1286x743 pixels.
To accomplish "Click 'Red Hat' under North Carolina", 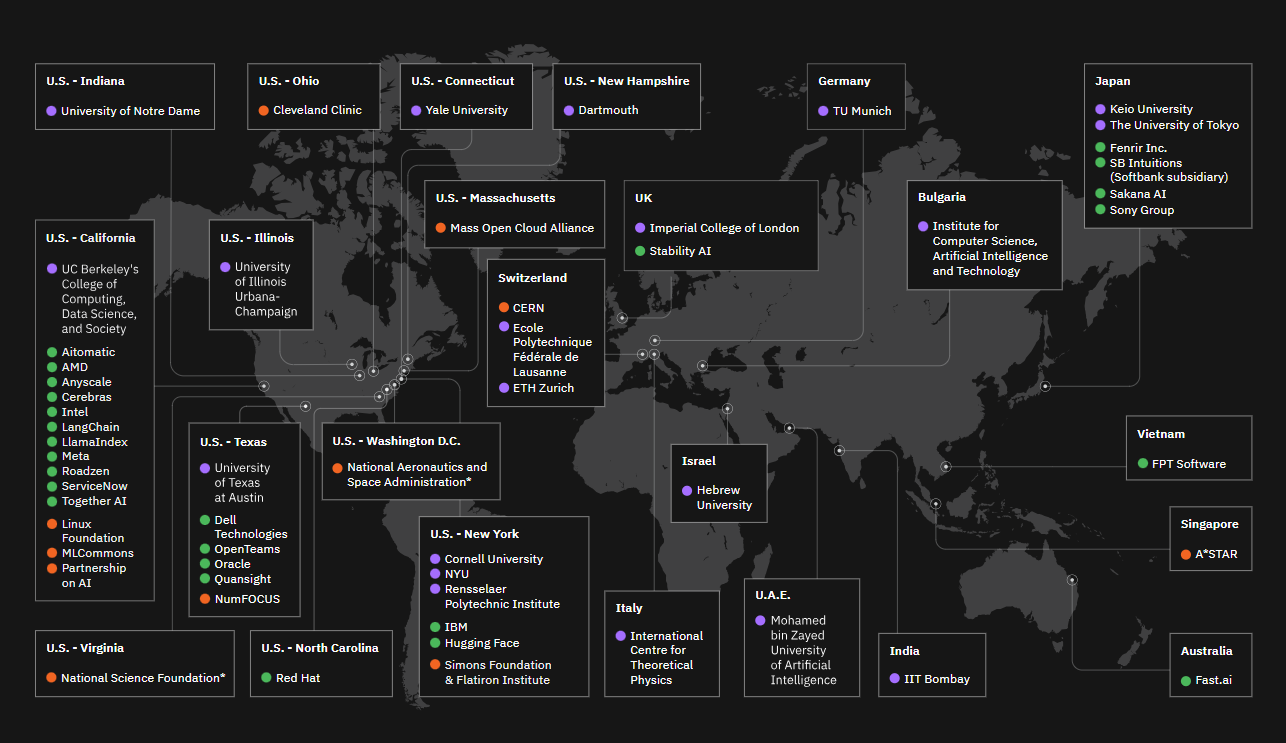I will (x=298, y=678).
